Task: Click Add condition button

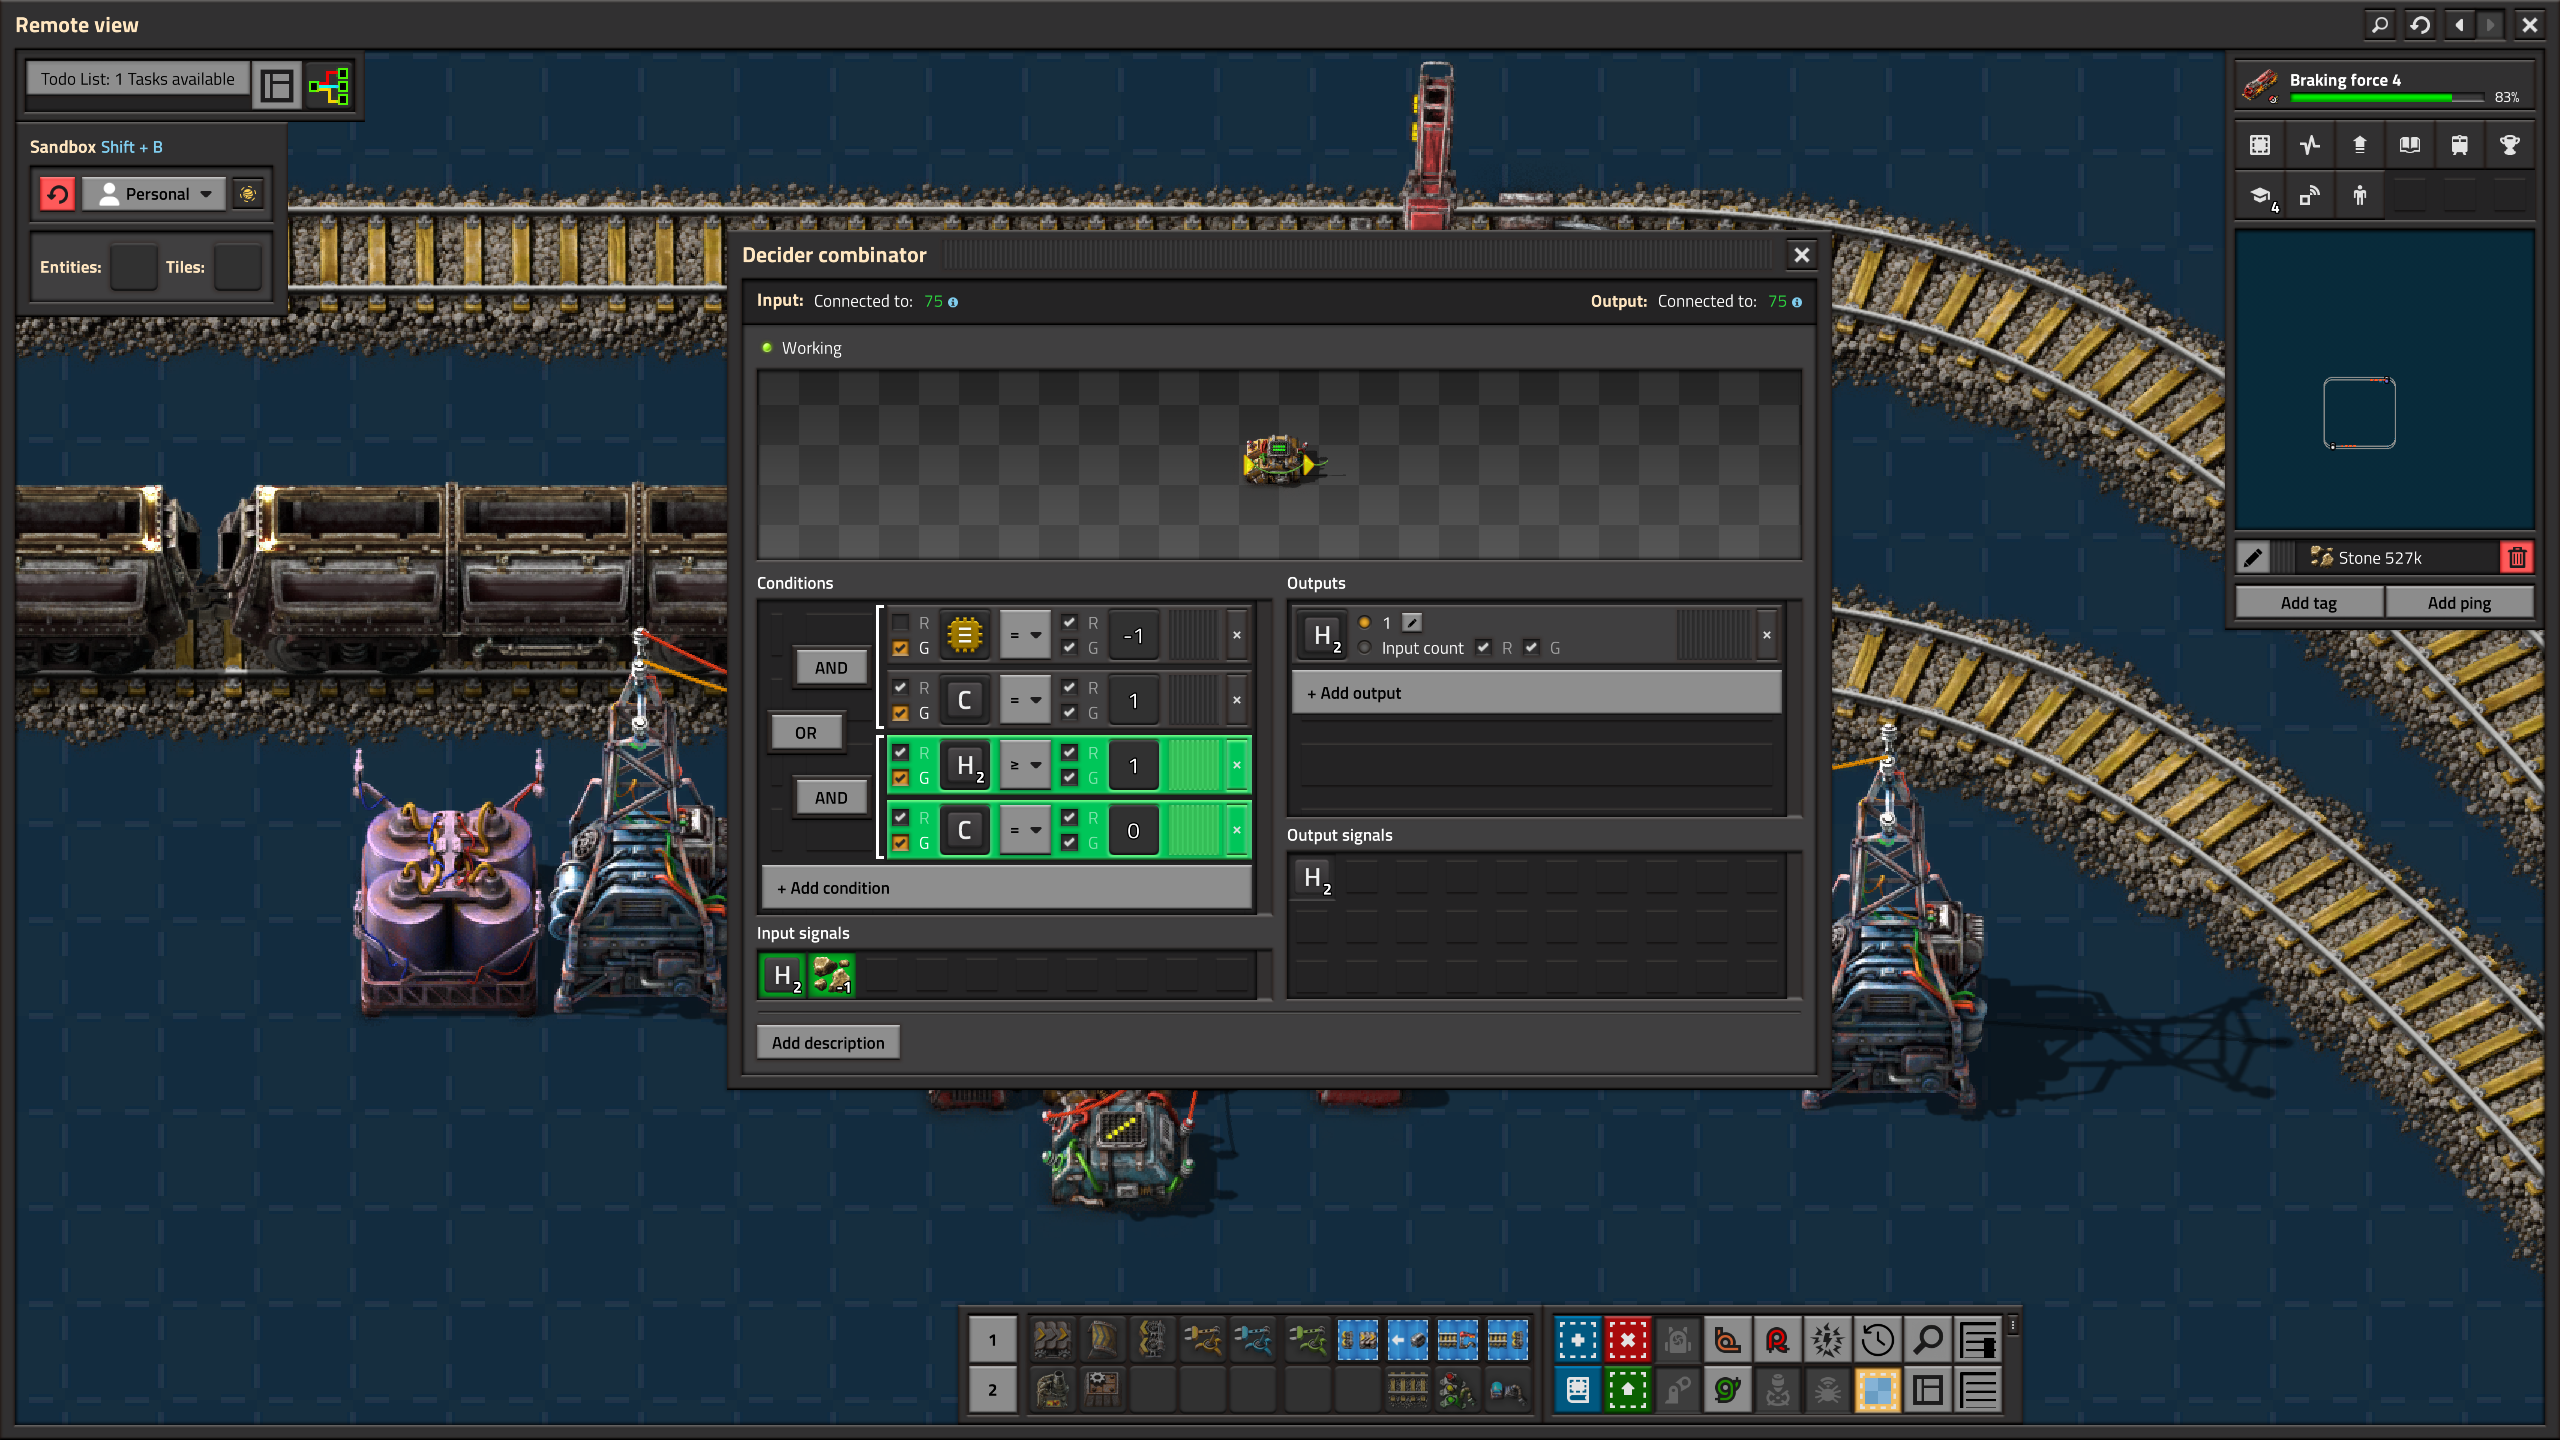Action: tap(1007, 888)
